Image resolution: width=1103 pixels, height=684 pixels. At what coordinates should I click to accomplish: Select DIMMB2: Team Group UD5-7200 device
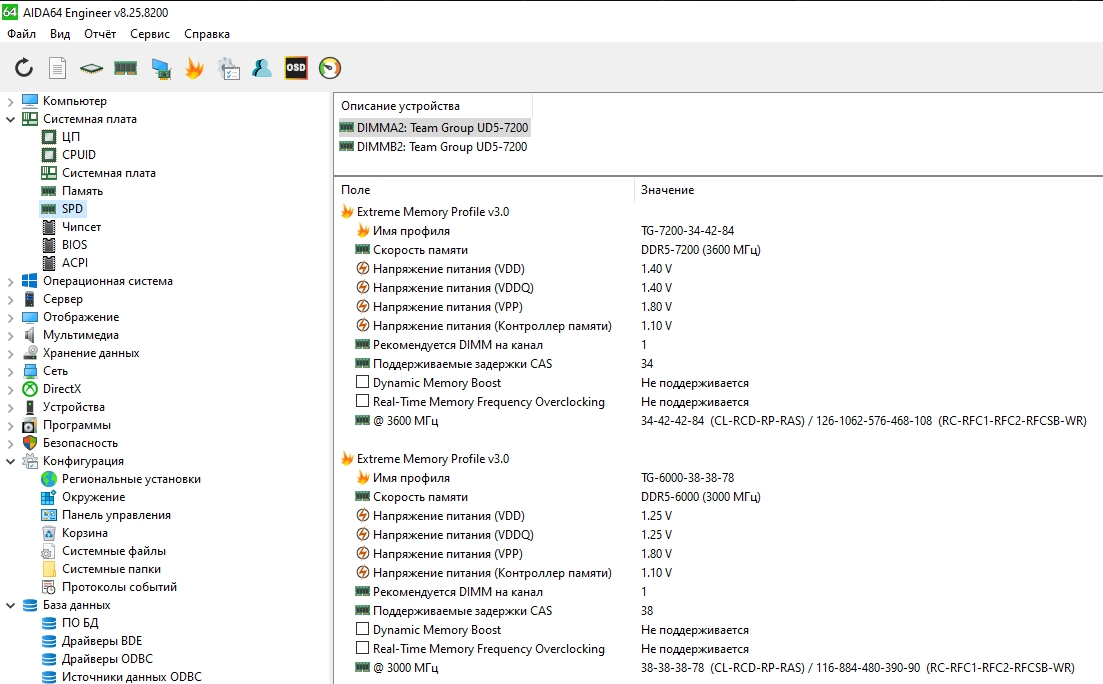pos(442,146)
